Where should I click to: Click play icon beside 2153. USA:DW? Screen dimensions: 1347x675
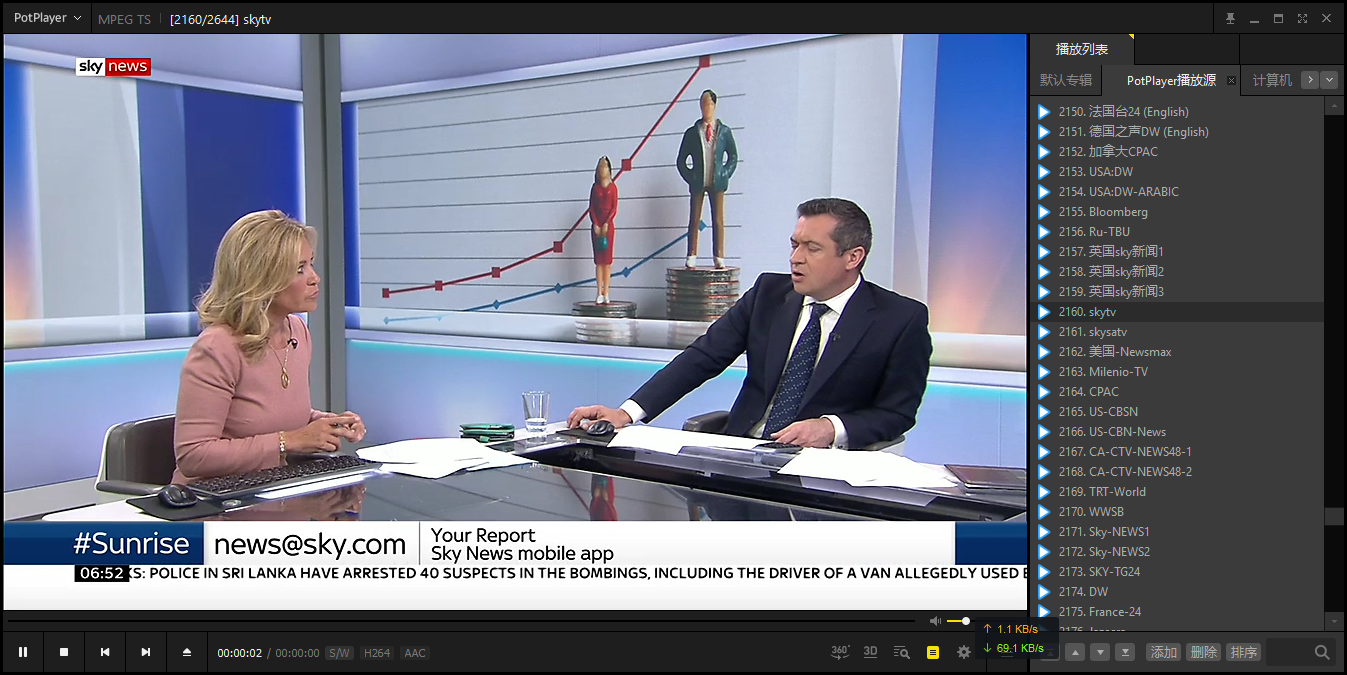click(1043, 172)
